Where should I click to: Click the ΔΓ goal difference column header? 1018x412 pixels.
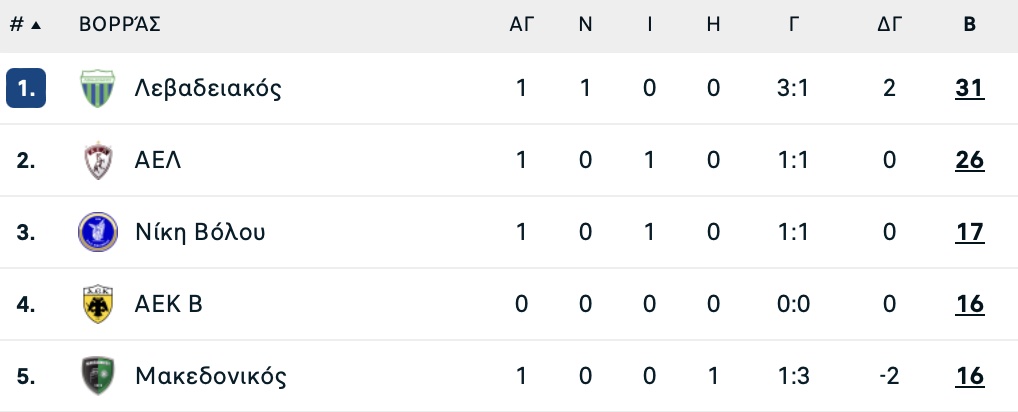(x=890, y=25)
